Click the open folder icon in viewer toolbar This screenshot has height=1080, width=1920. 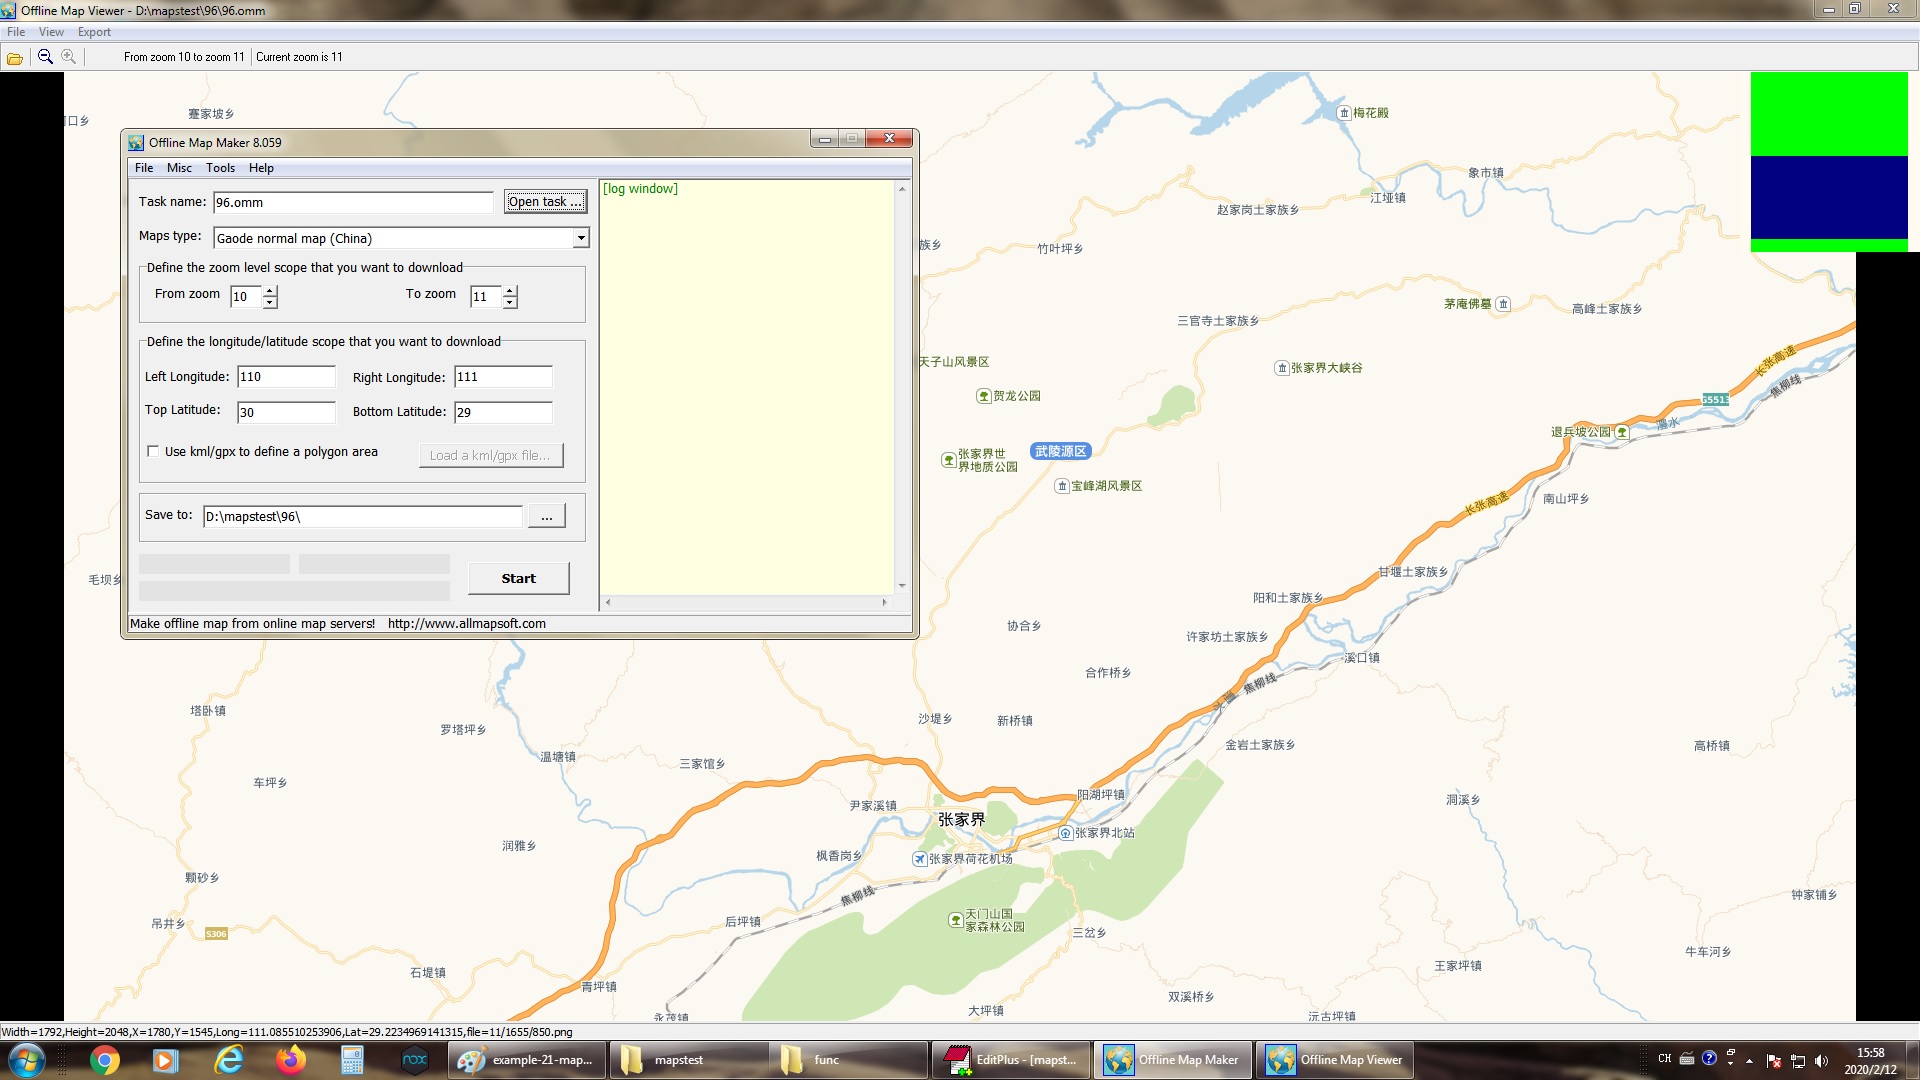[x=15, y=58]
